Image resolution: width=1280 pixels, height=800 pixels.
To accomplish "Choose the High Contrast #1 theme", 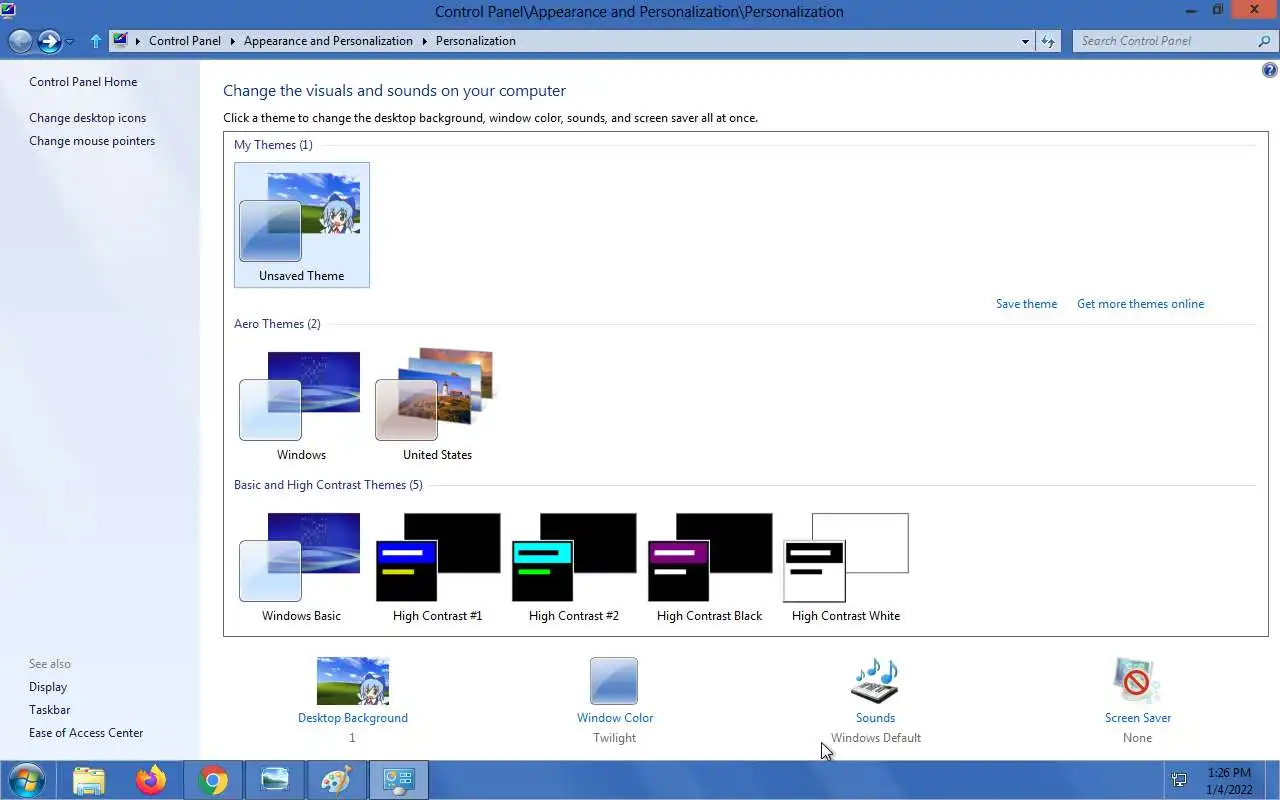I will coord(437,566).
